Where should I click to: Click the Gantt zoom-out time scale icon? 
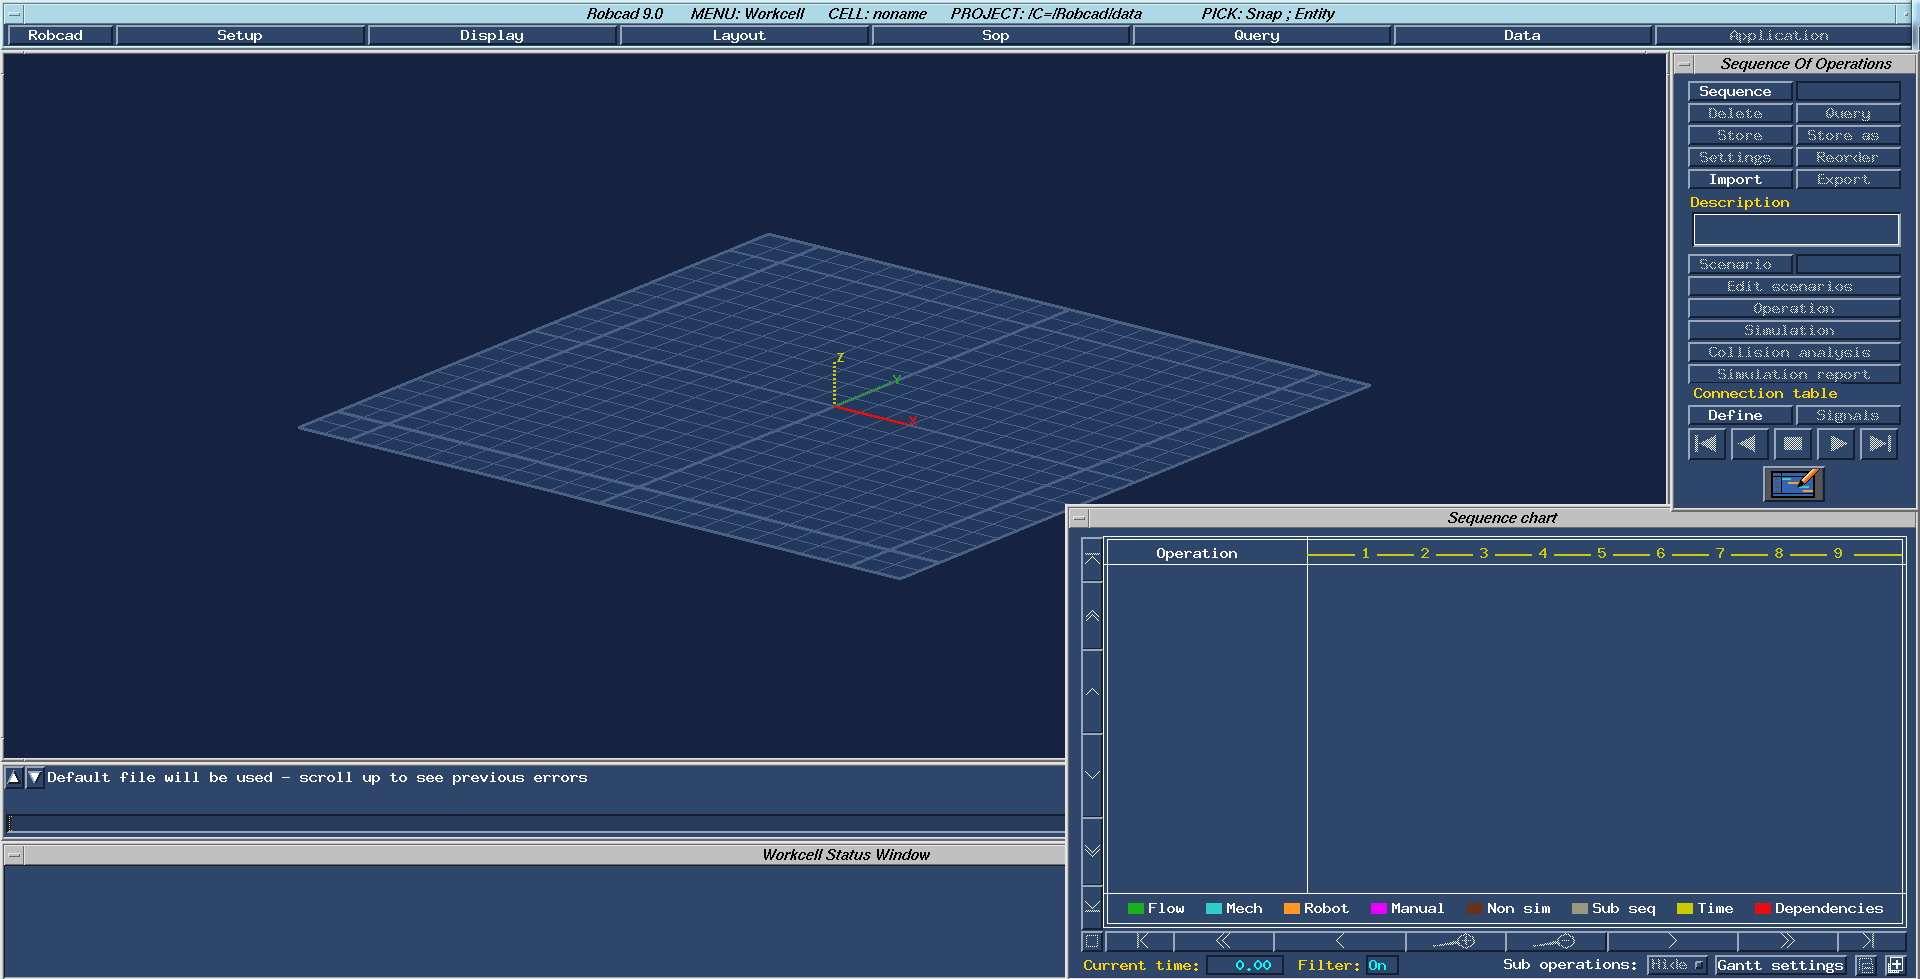click(x=1555, y=941)
